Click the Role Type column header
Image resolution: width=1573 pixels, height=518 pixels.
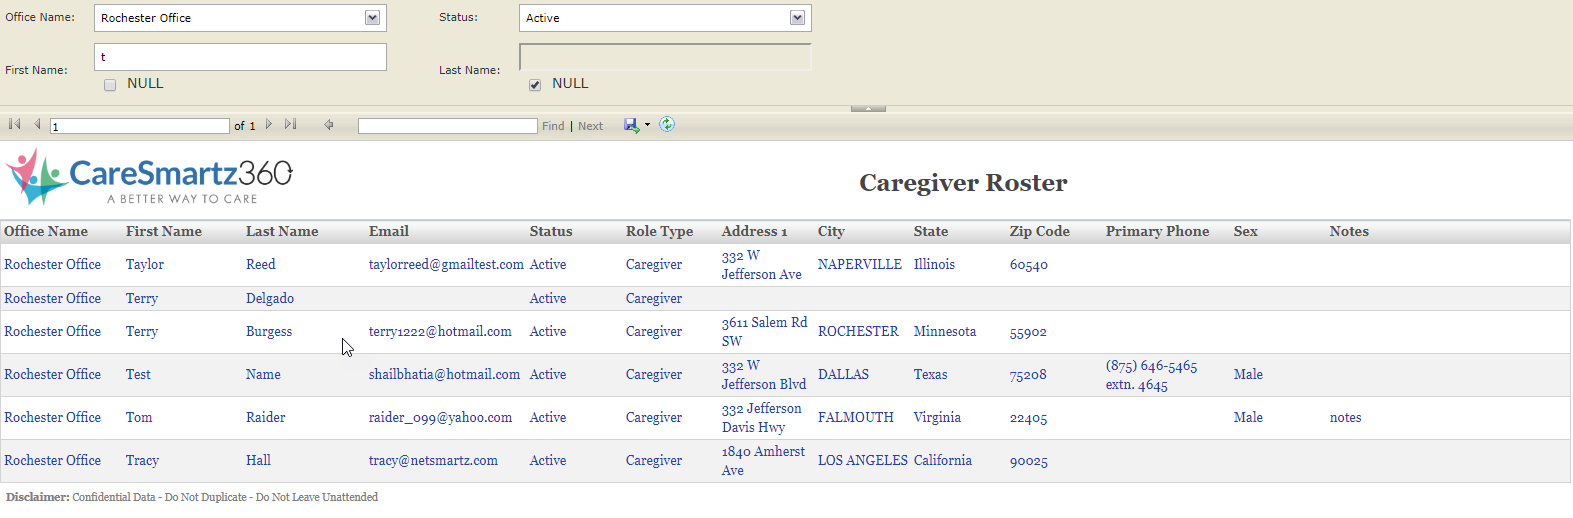pos(660,231)
